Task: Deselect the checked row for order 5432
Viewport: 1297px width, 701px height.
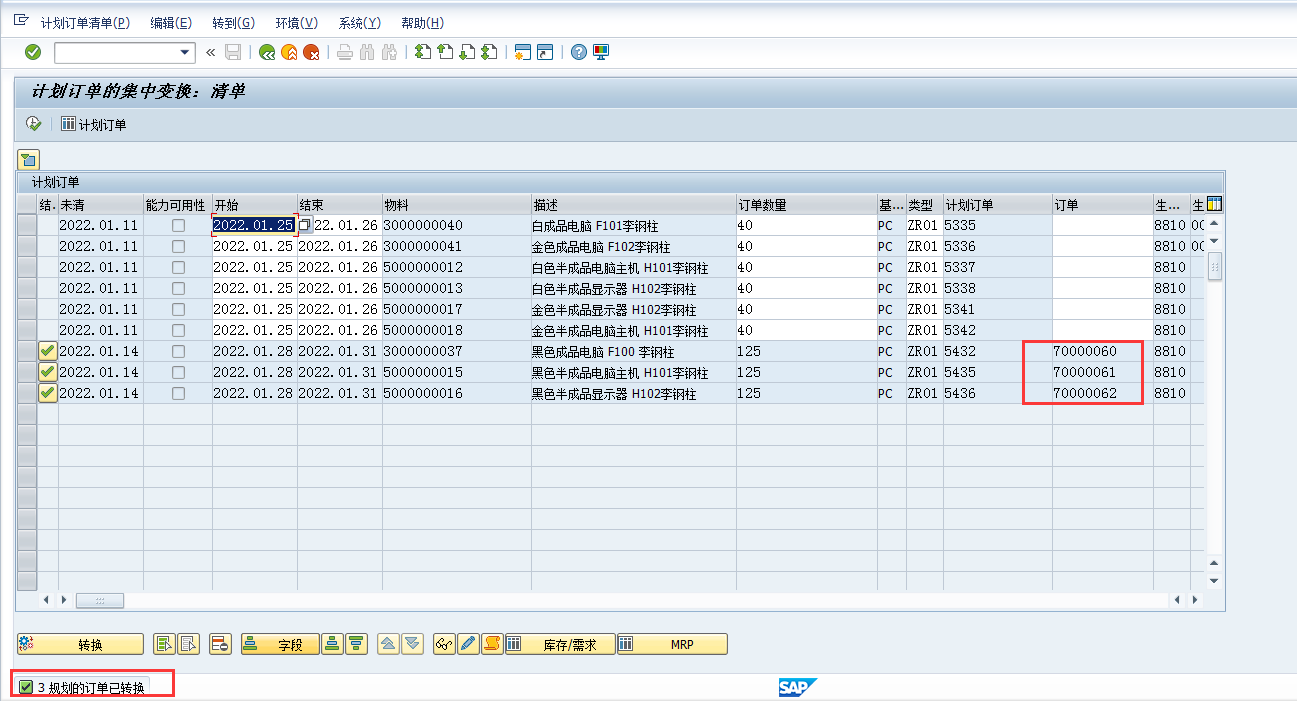Action: (47, 351)
